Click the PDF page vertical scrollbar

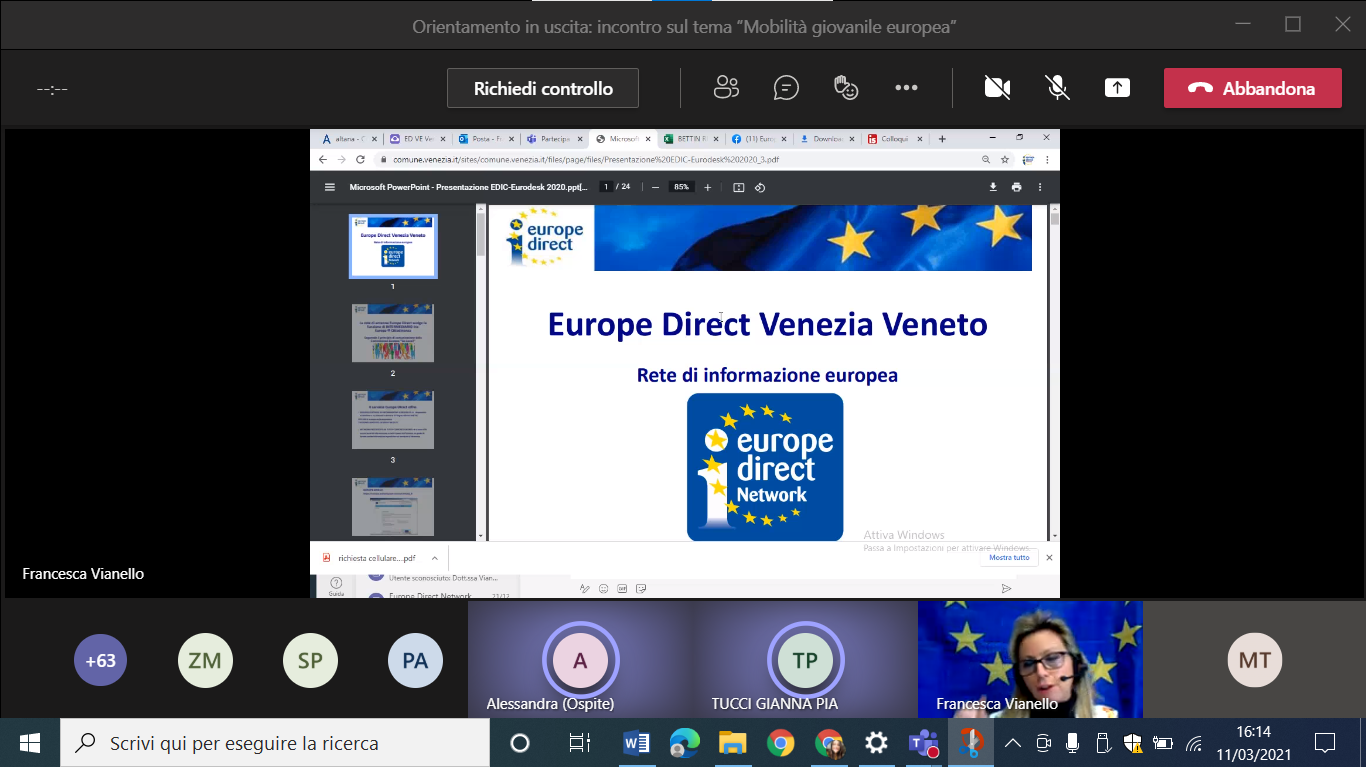1054,372
